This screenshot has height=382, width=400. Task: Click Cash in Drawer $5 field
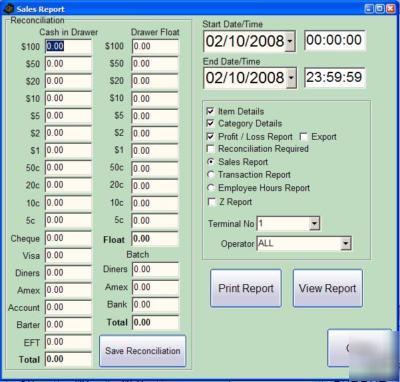68,116
